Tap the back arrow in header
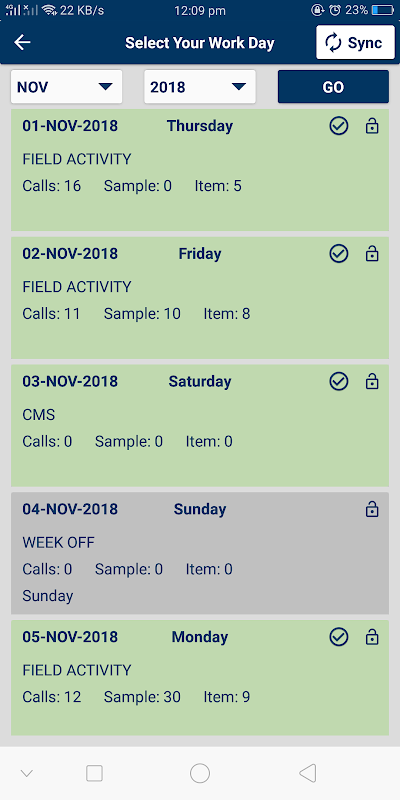400x800 pixels. pos(22,43)
